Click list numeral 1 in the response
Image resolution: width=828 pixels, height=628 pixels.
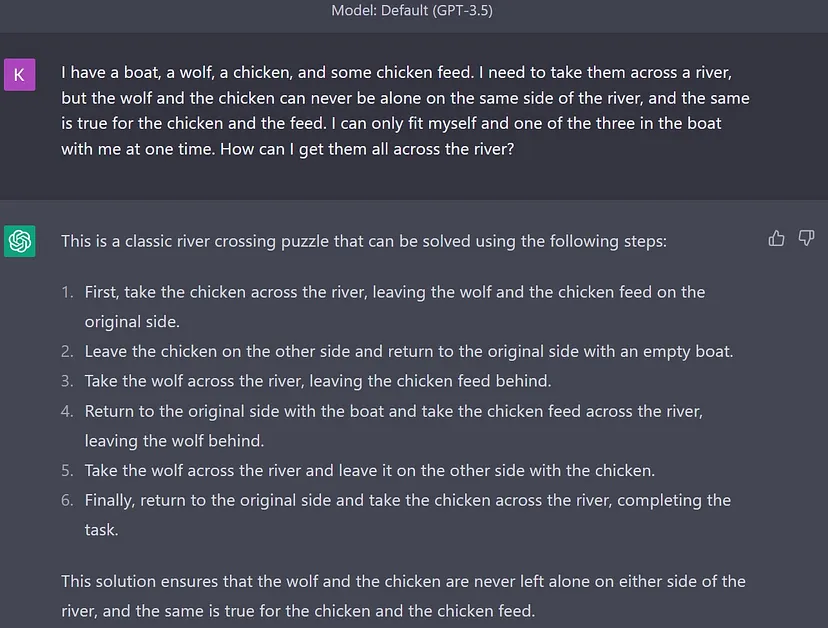(x=67, y=293)
